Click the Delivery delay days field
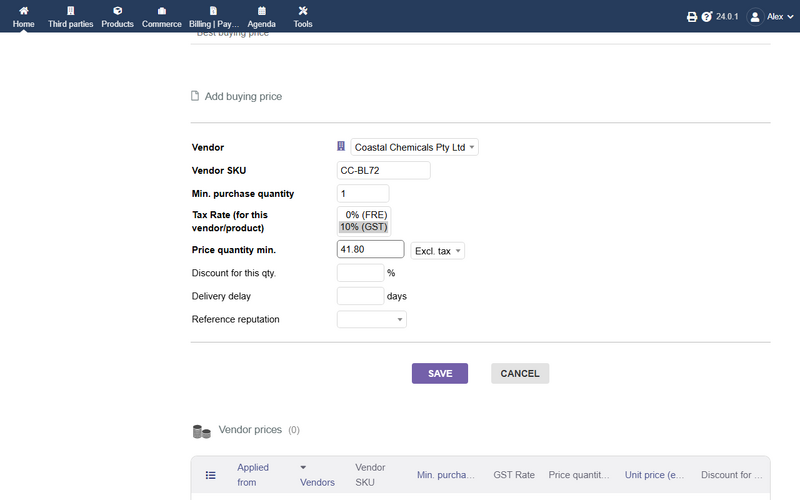 [360, 296]
